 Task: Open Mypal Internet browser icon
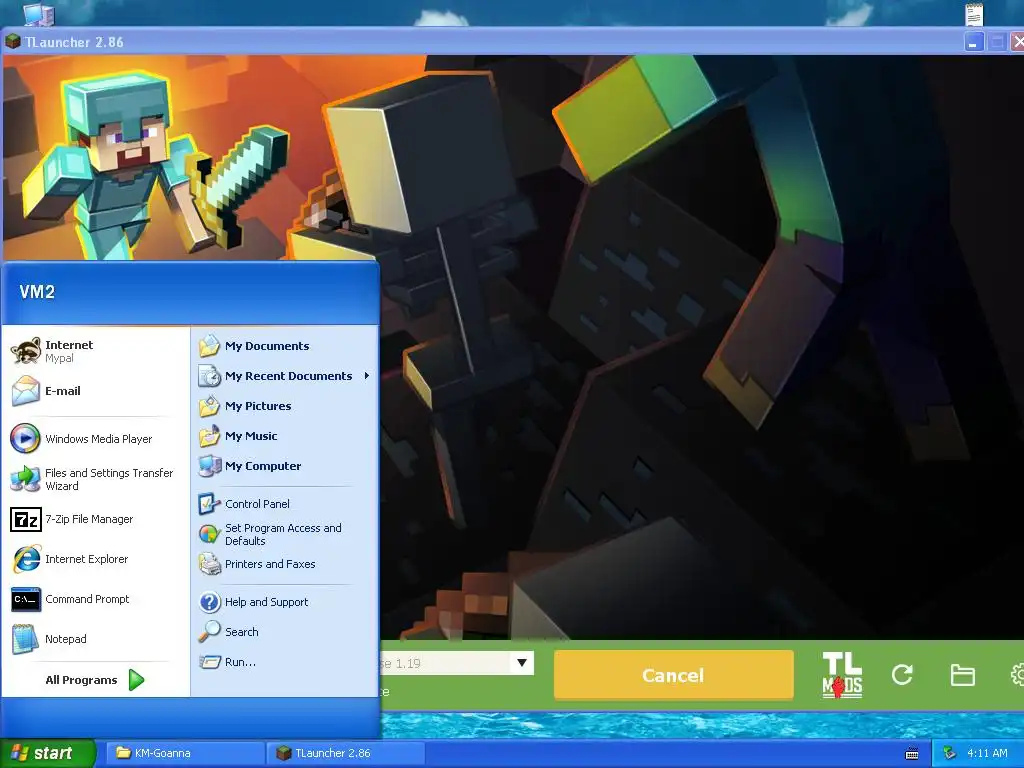(x=26, y=351)
